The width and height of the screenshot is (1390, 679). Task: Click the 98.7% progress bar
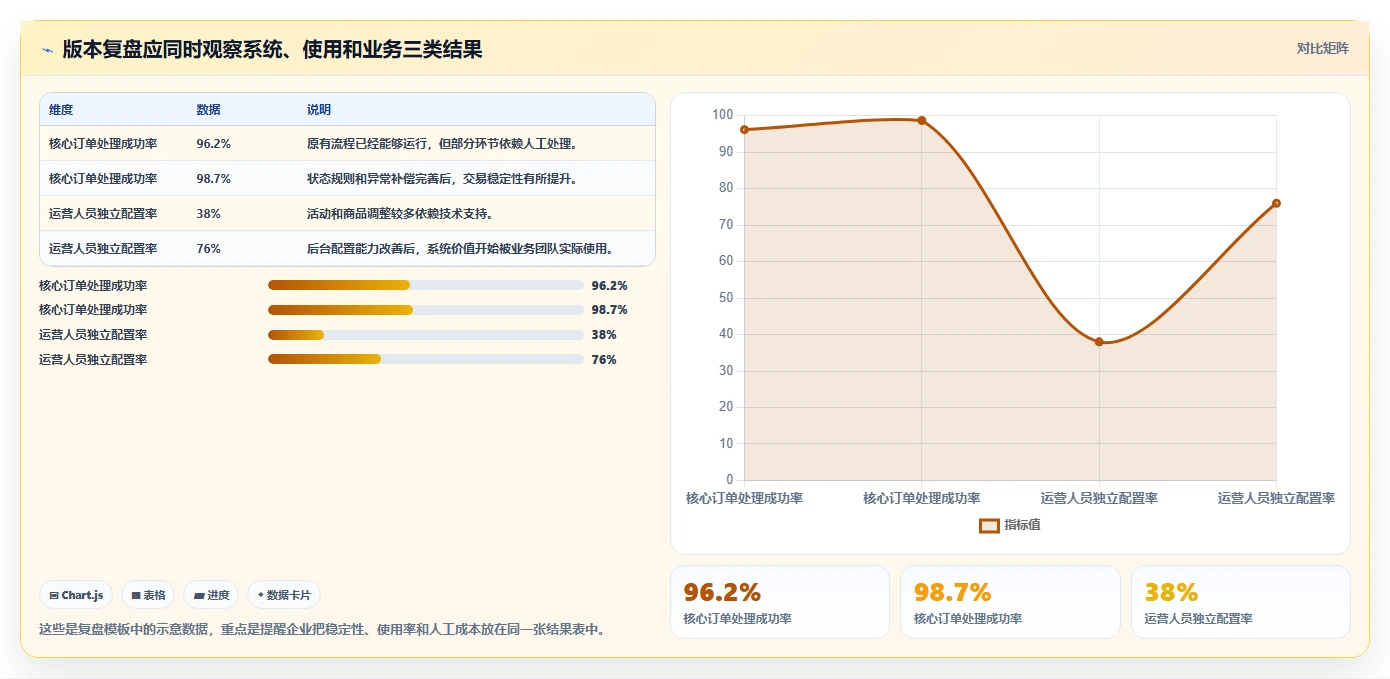pos(426,310)
